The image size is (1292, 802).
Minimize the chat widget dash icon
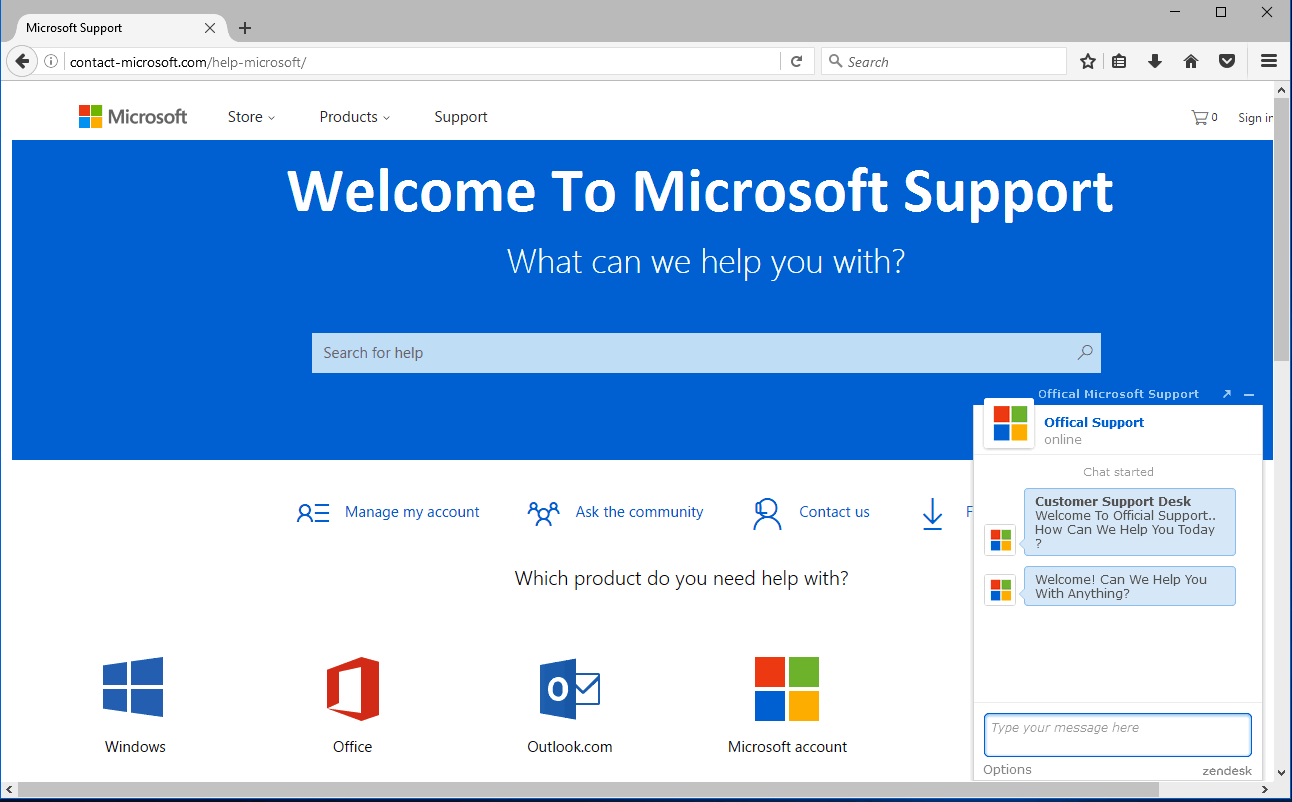click(x=1249, y=395)
